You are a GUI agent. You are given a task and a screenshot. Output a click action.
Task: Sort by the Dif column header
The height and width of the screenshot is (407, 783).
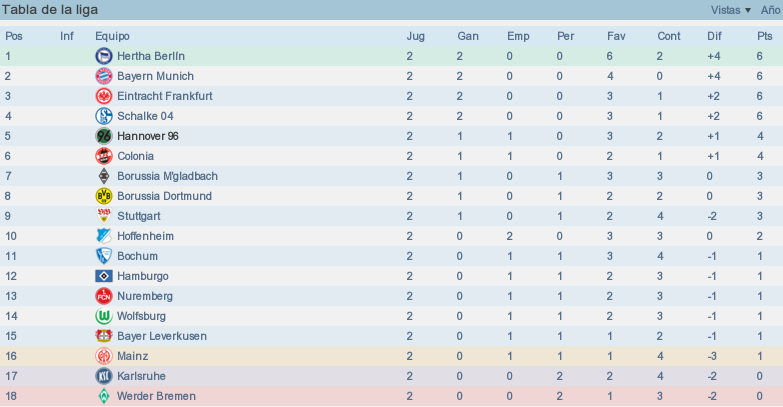(714, 36)
